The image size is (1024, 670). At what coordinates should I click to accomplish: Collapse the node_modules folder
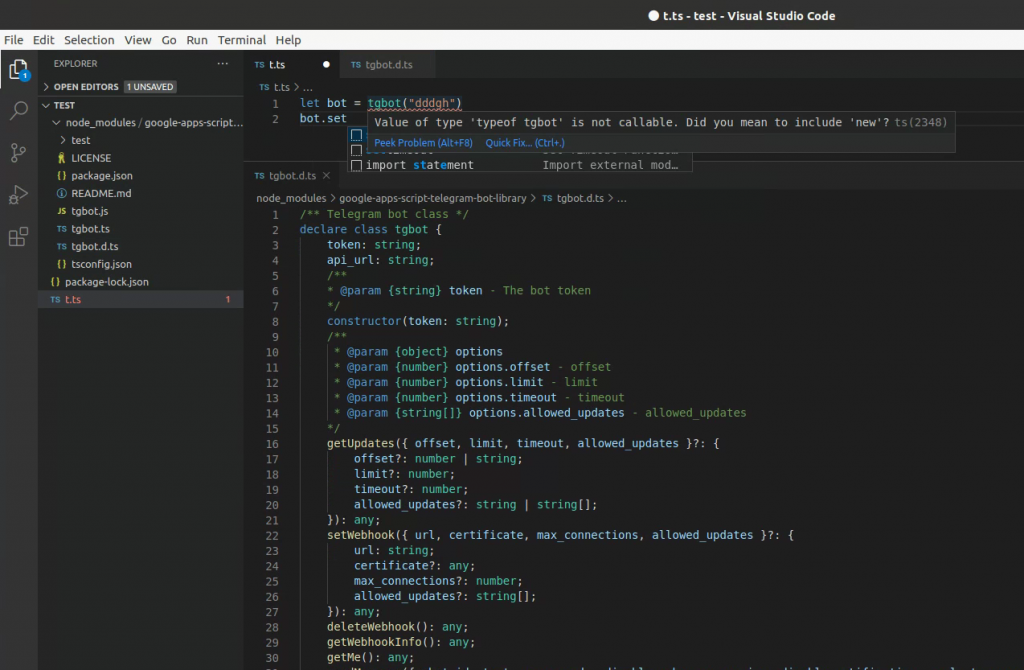[56, 122]
